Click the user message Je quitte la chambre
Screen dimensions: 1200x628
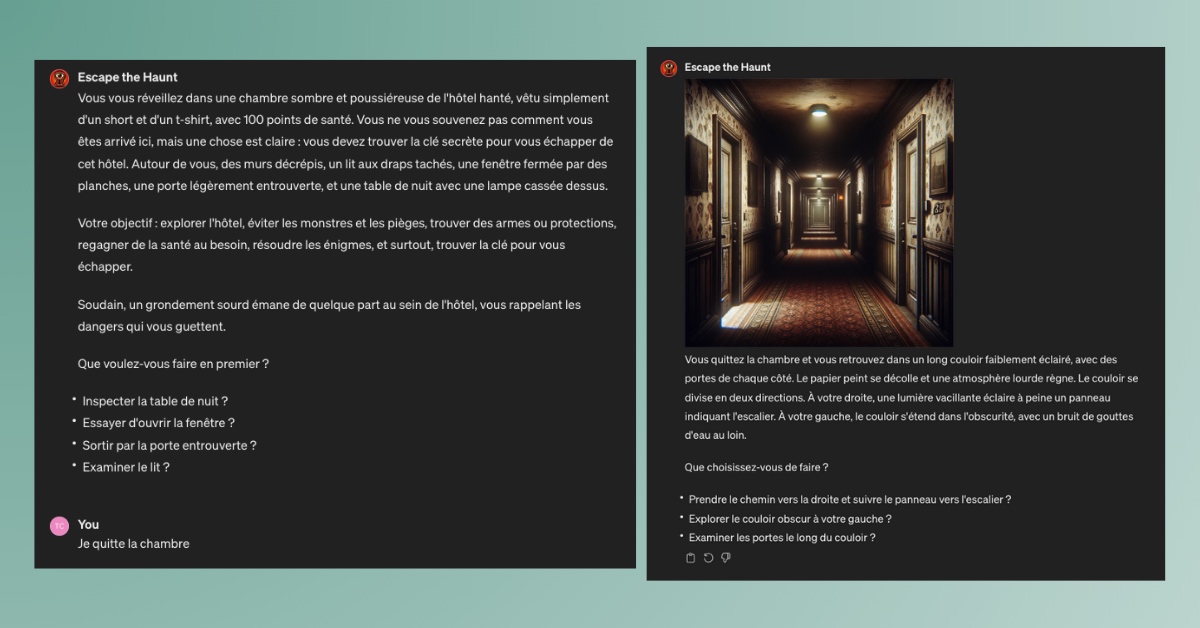pos(133,544)
